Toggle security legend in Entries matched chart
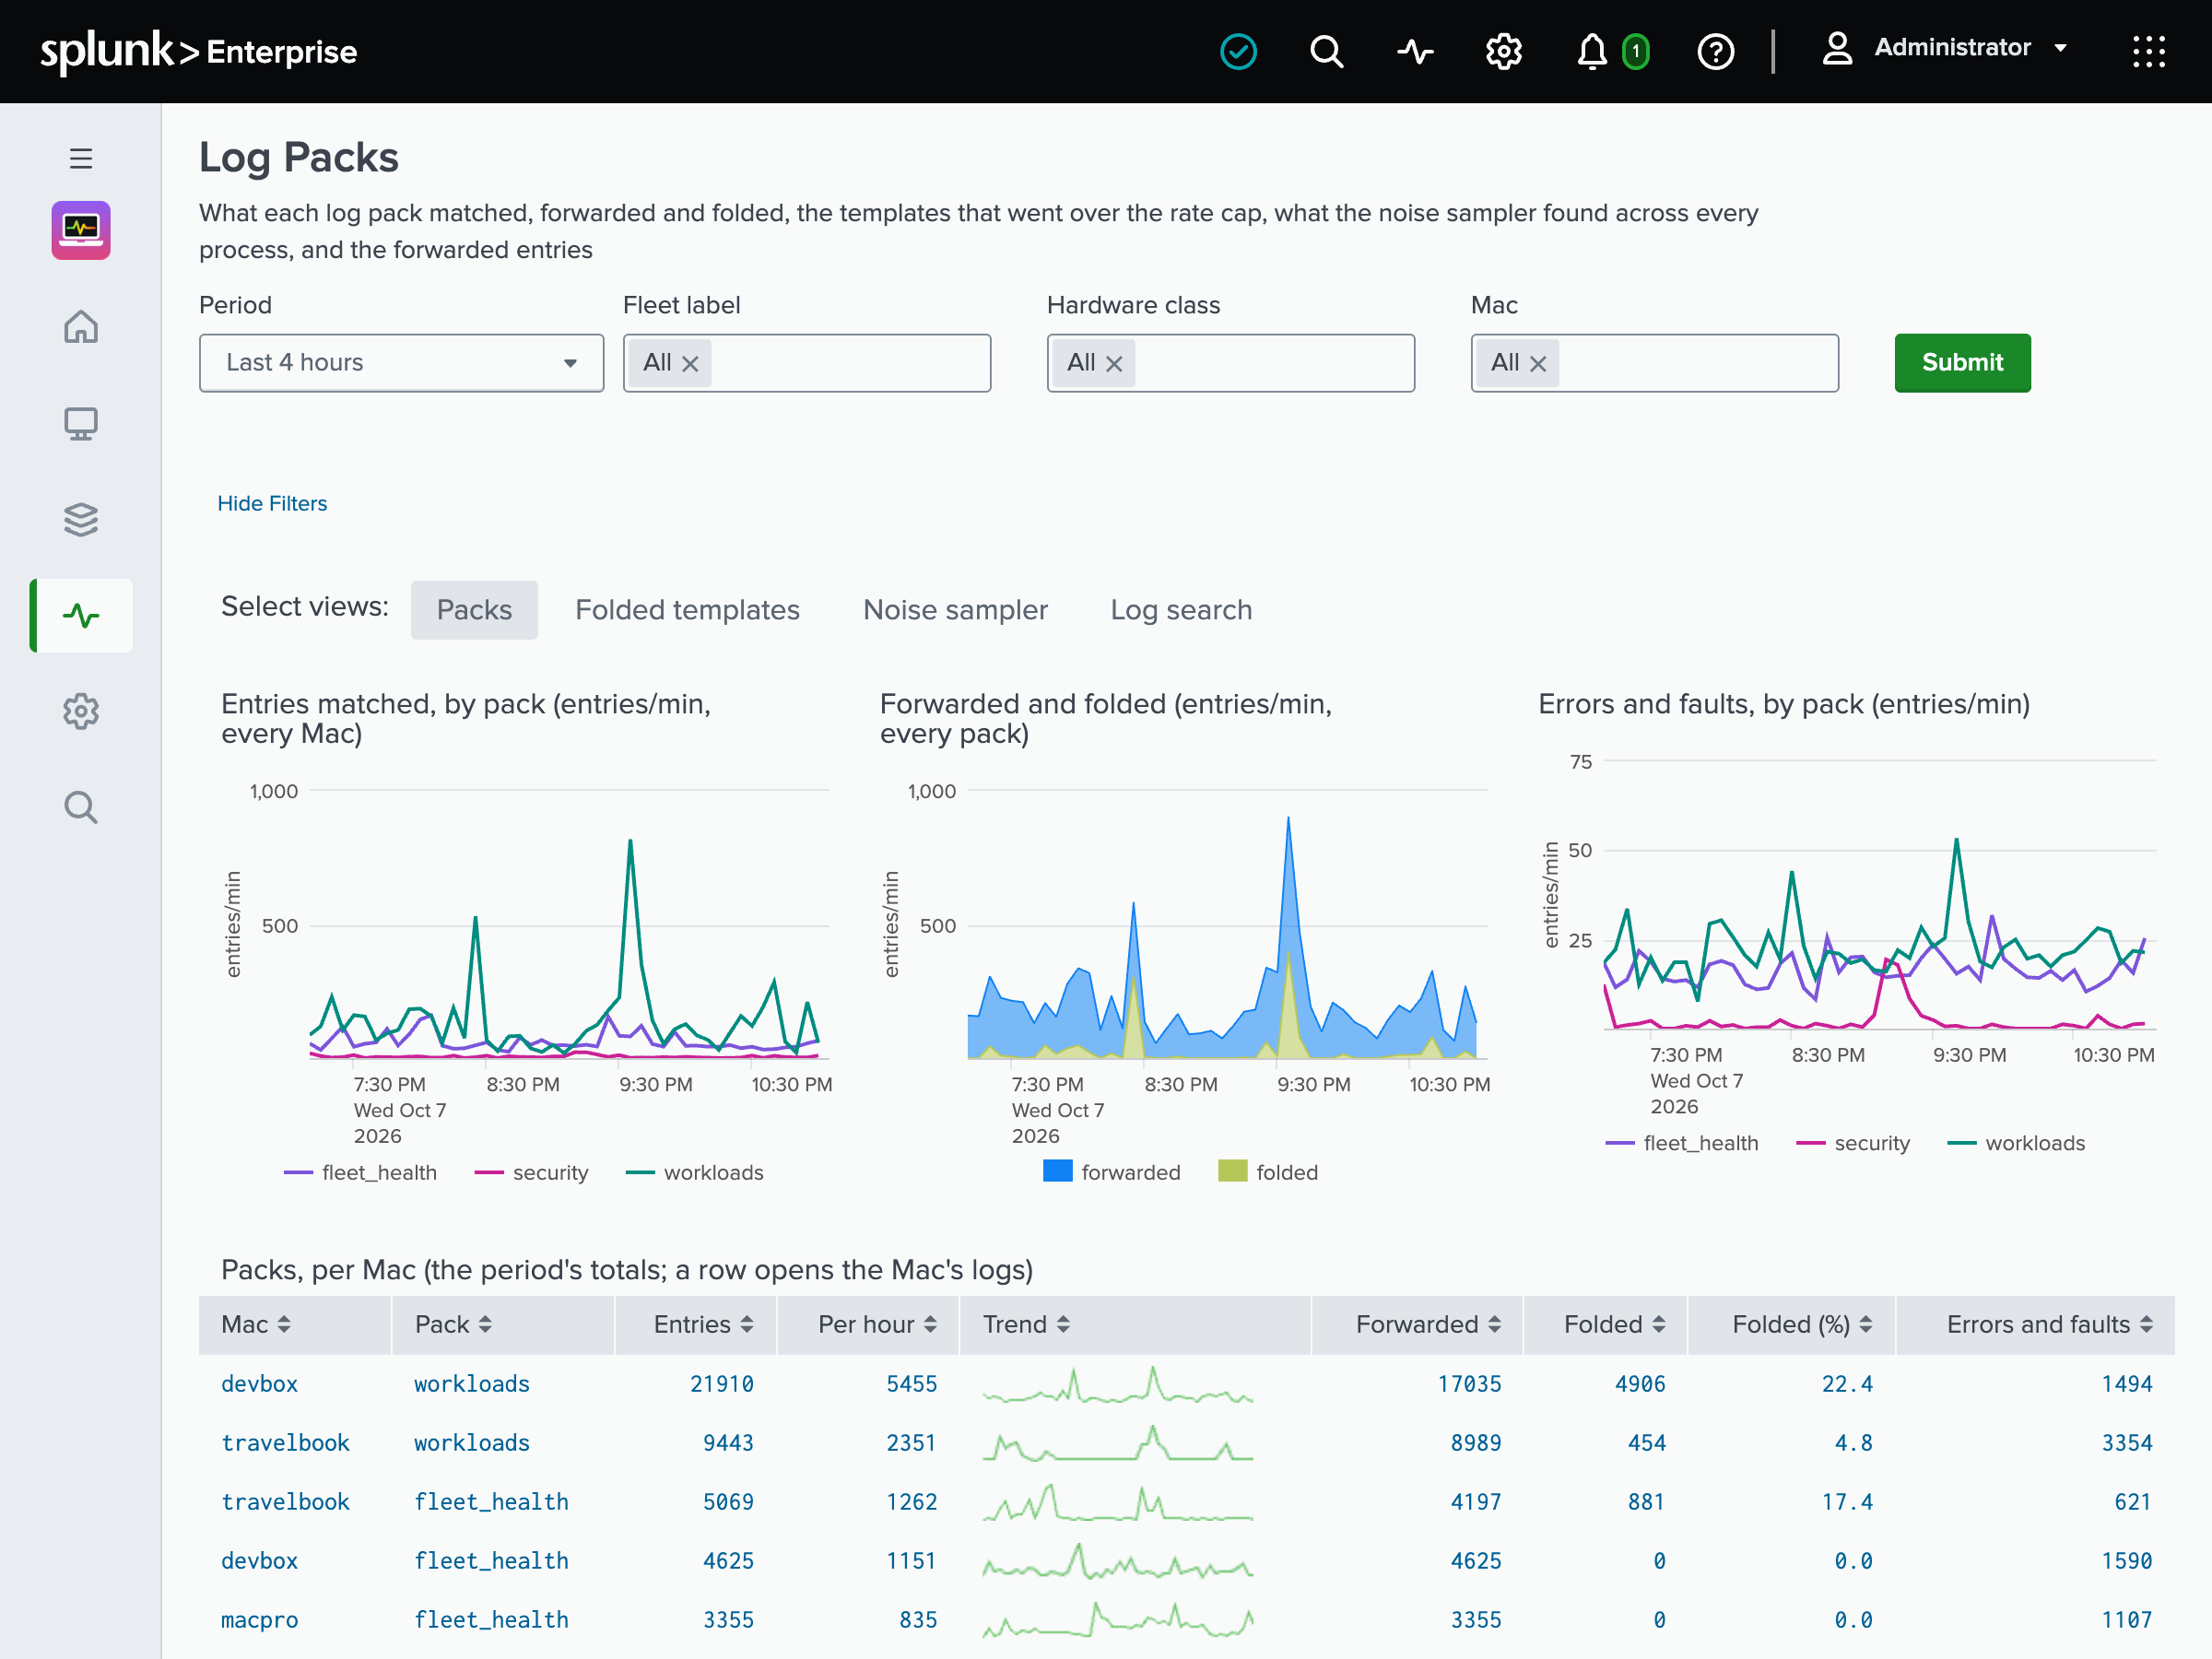Viewport: 2212px width, 1659px height. point(531,1172)
